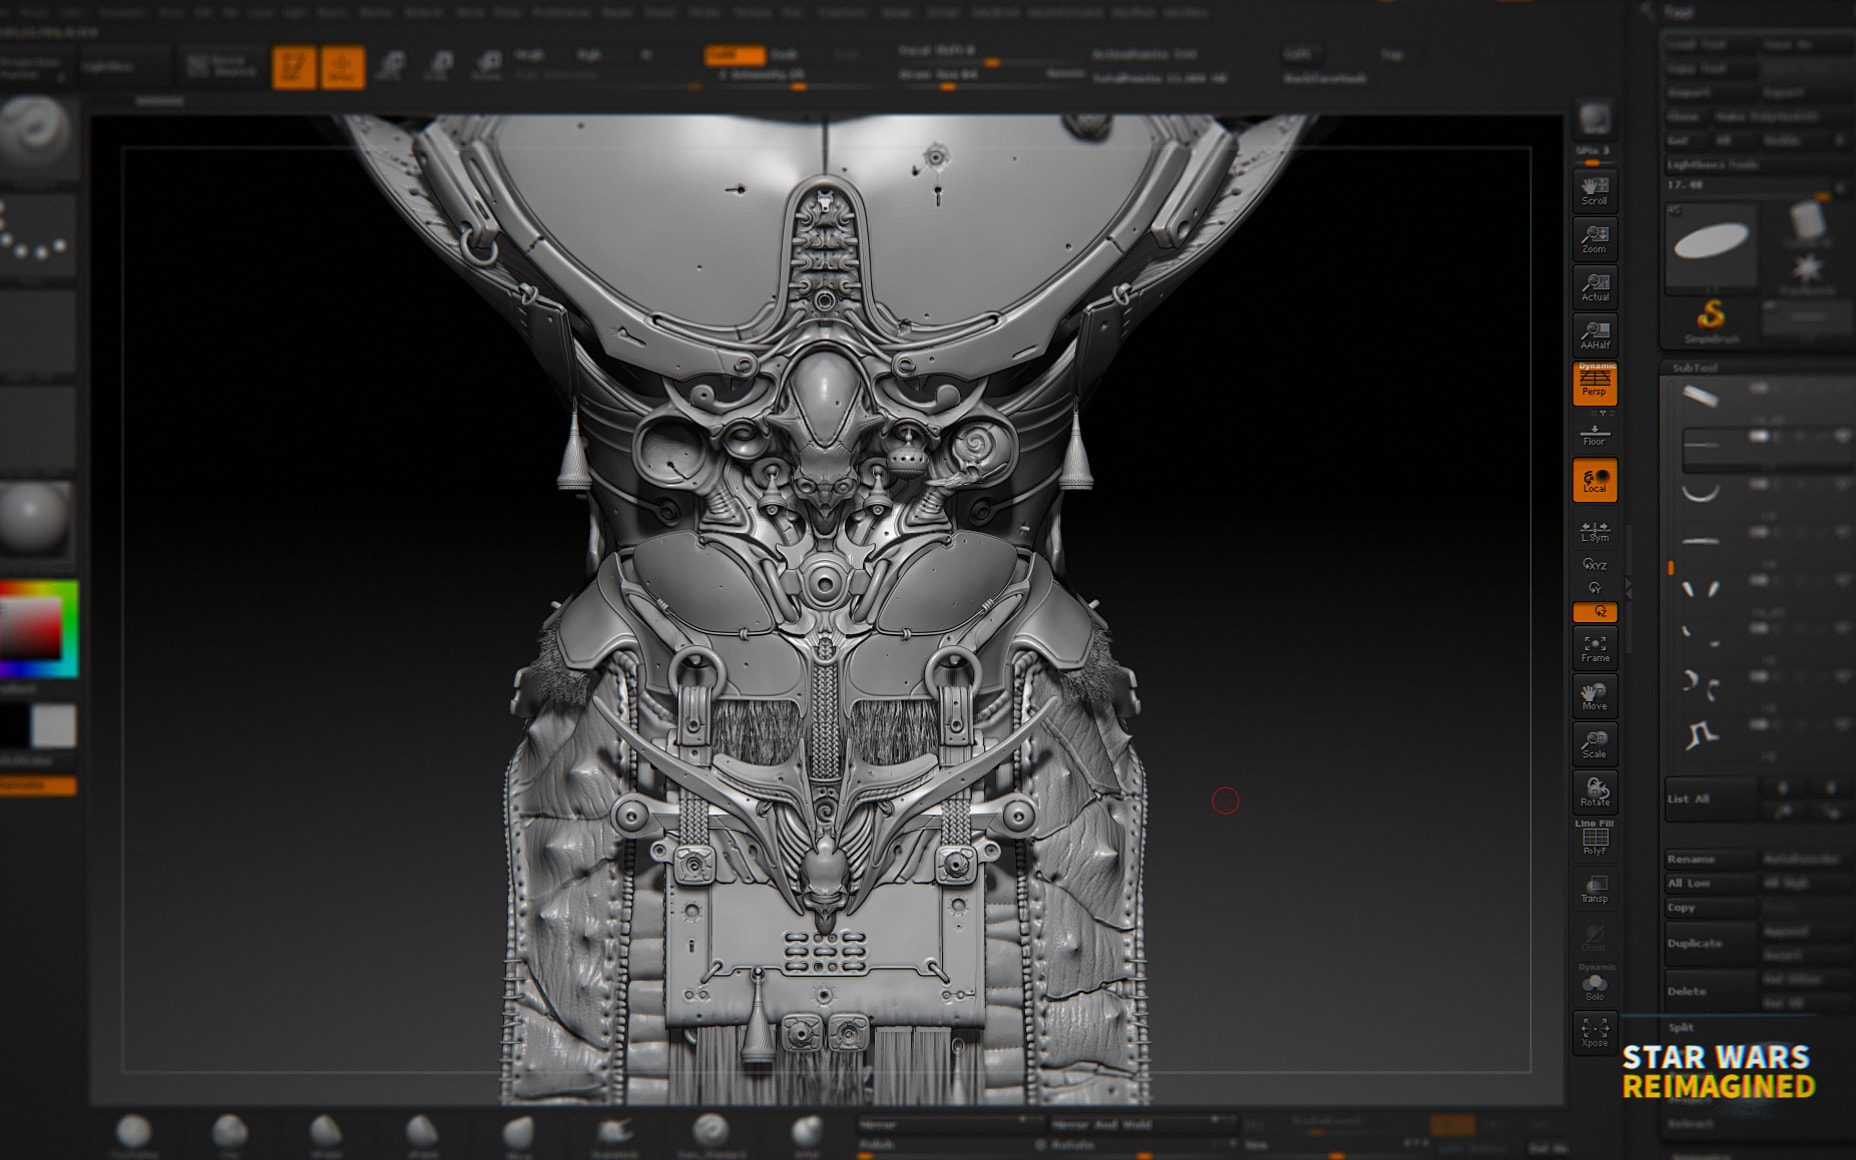The width and height of the screenshot is (1856, 1160).
Task: Pick a hue in the color picker square
Action: tap(38, 628)
